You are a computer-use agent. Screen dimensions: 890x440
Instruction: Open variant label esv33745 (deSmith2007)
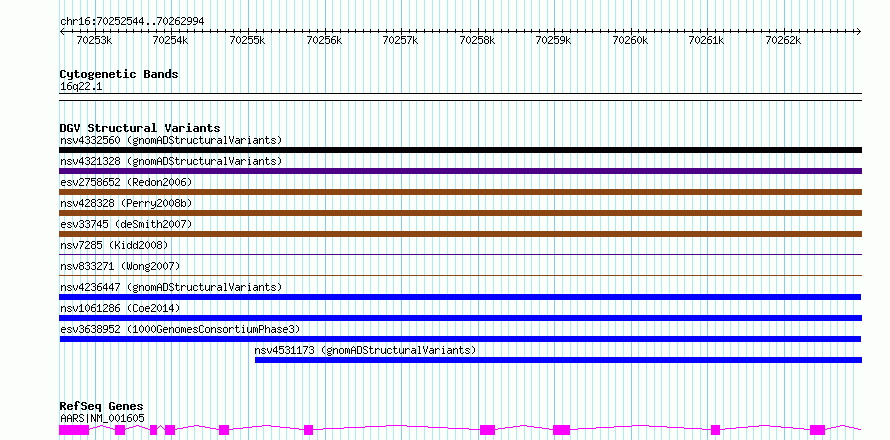pyautogui.click(x=126, y=224)
